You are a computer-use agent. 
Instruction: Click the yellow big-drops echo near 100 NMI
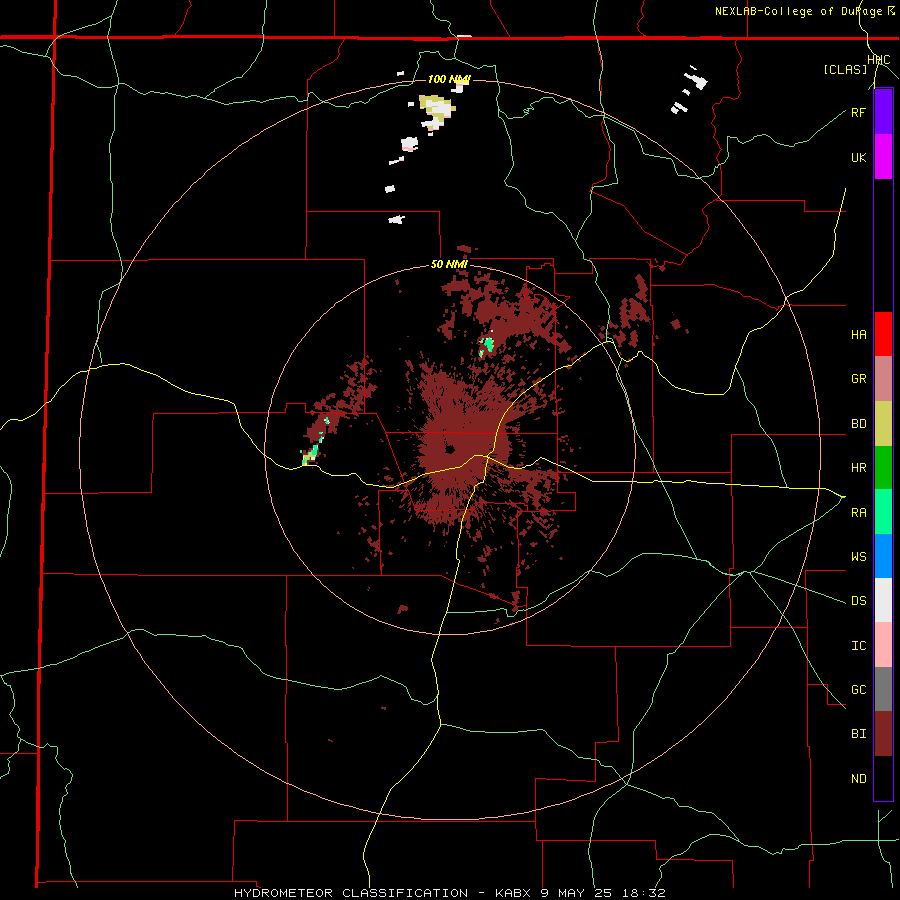(x=437, y=111)
